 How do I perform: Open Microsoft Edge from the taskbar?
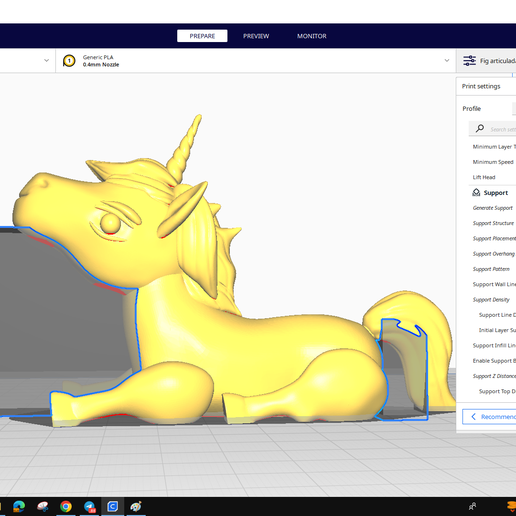click(19, 507)
